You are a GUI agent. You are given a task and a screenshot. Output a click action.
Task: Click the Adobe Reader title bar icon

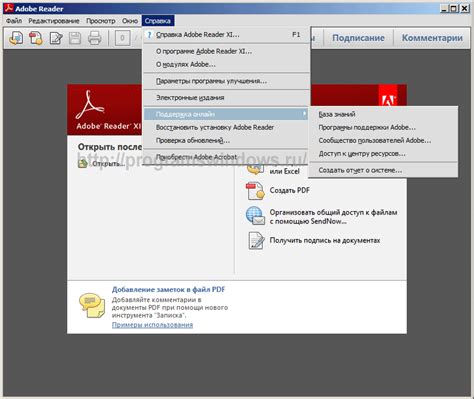coord(9,8)
